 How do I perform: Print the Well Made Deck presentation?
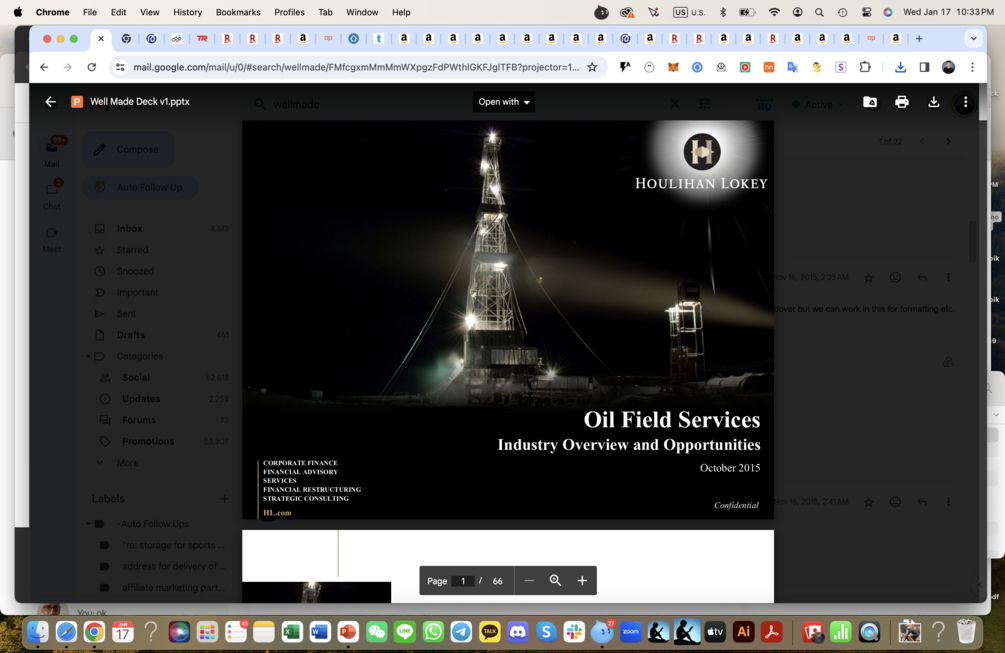coord(902,102)
